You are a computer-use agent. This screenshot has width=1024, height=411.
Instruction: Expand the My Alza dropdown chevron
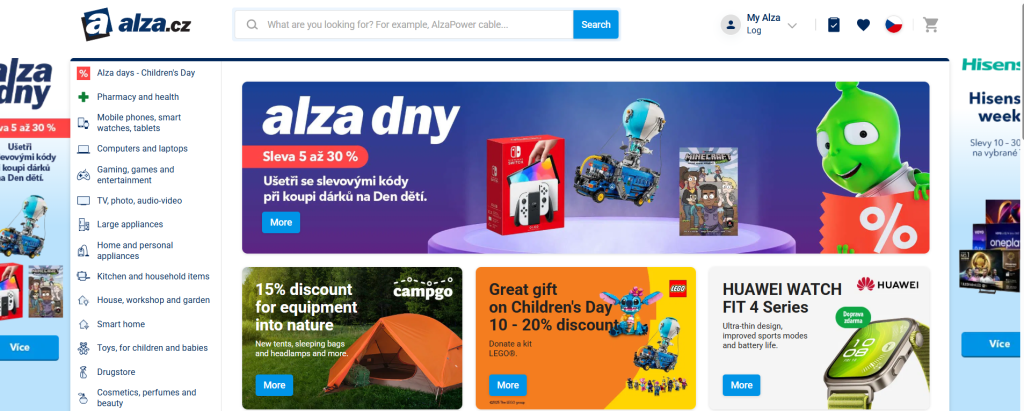click(792, 25)
